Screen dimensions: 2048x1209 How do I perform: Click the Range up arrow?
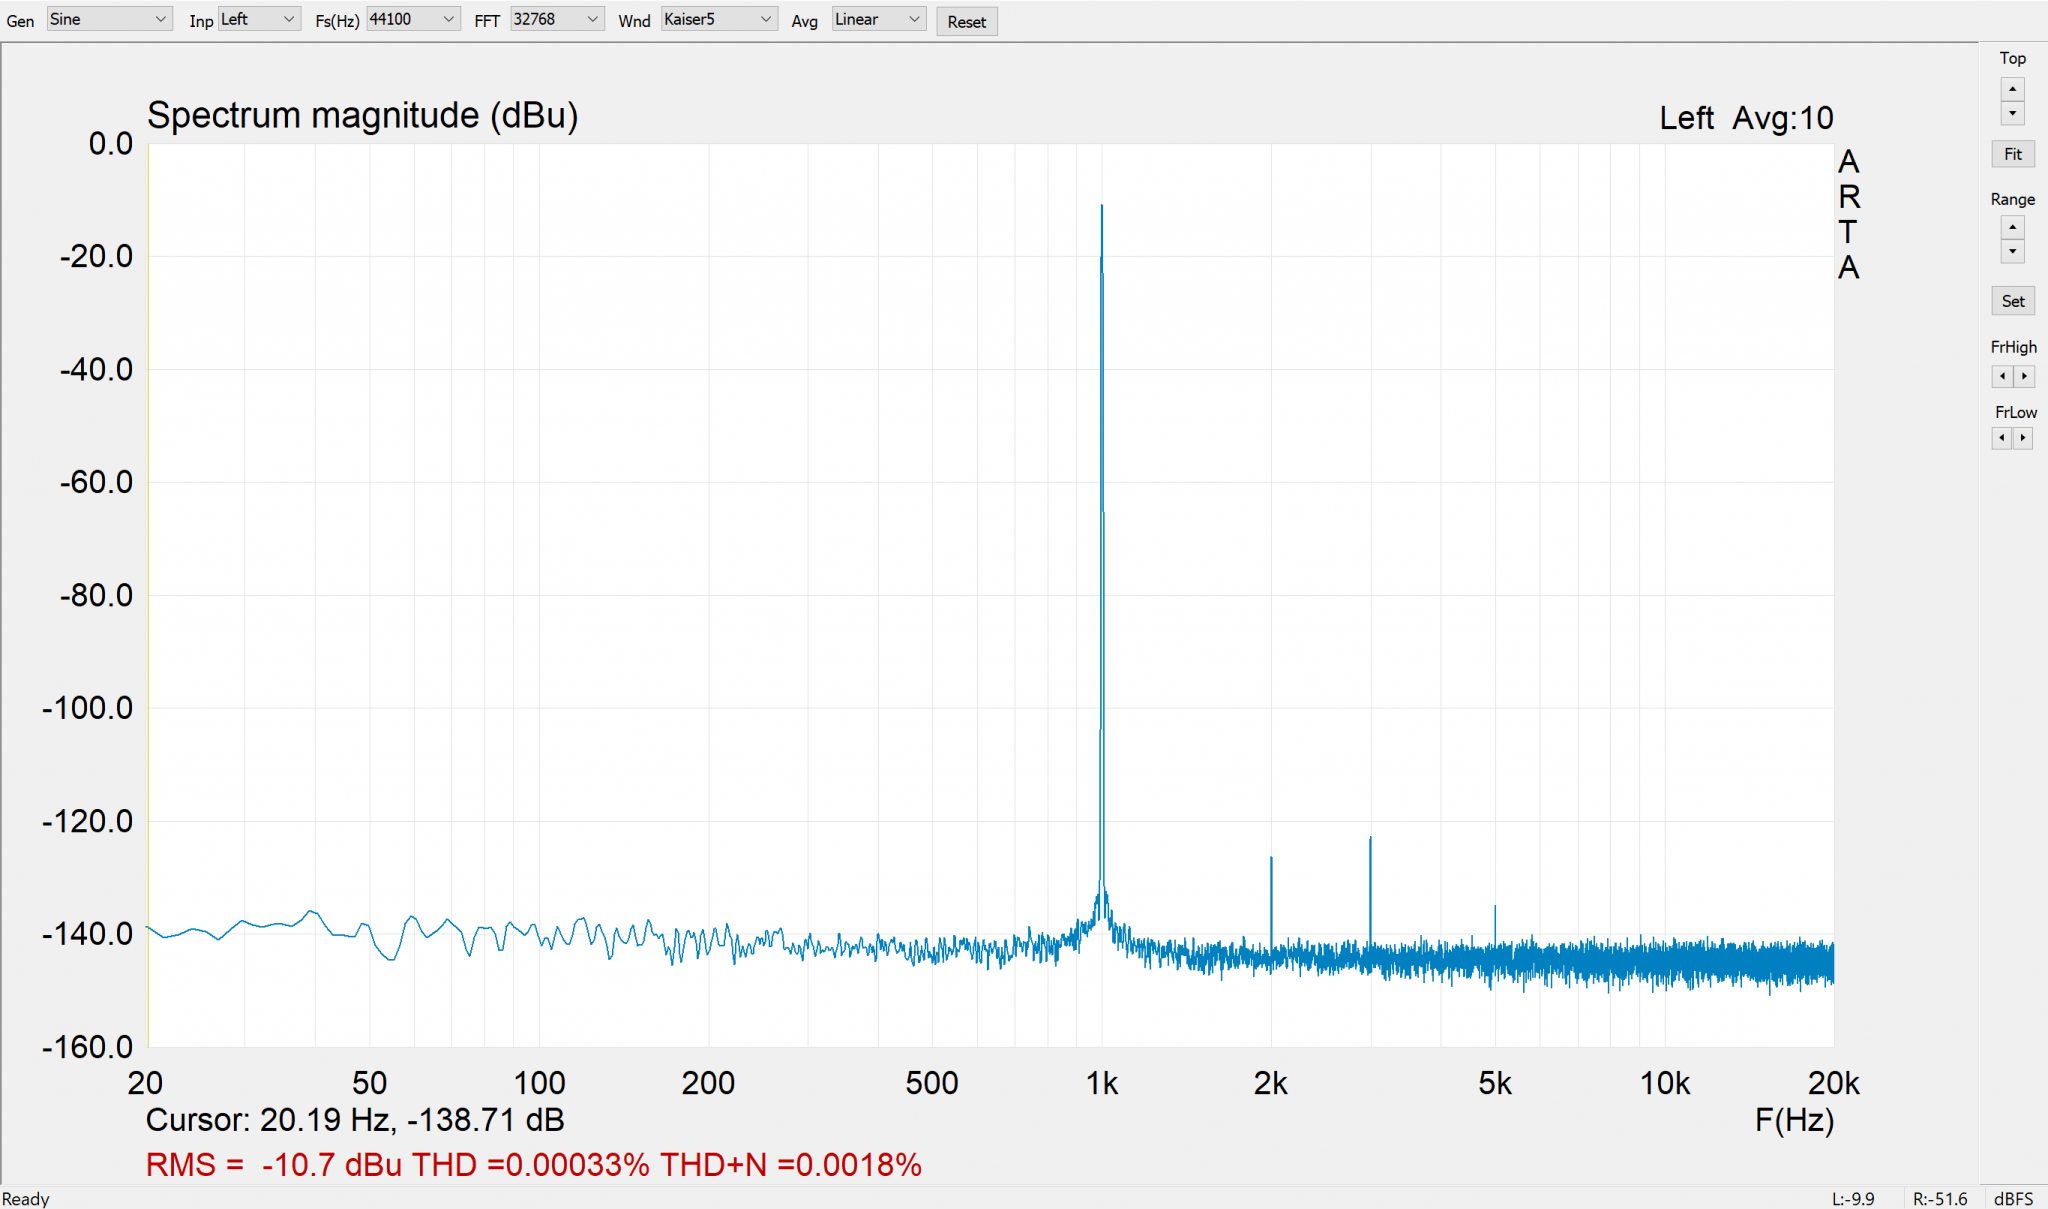[x=2012, y=227]
